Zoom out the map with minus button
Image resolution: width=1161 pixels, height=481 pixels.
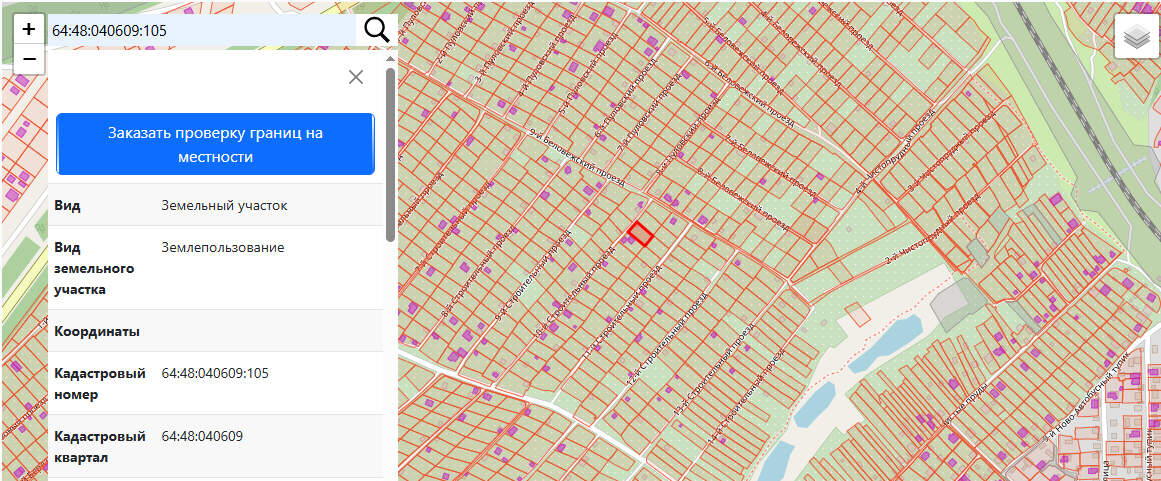pos(29,59)
